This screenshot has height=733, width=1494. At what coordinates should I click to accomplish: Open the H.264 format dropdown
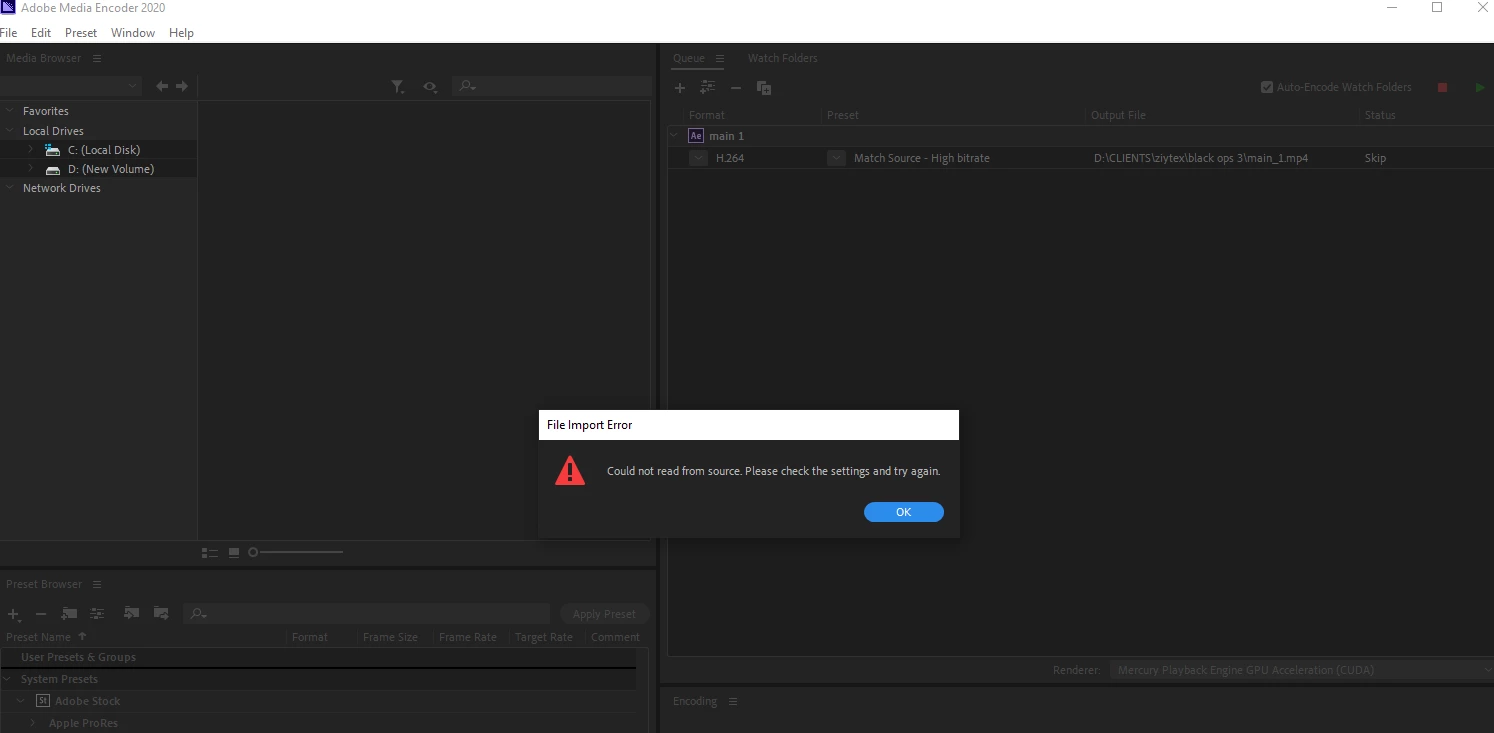698,158
